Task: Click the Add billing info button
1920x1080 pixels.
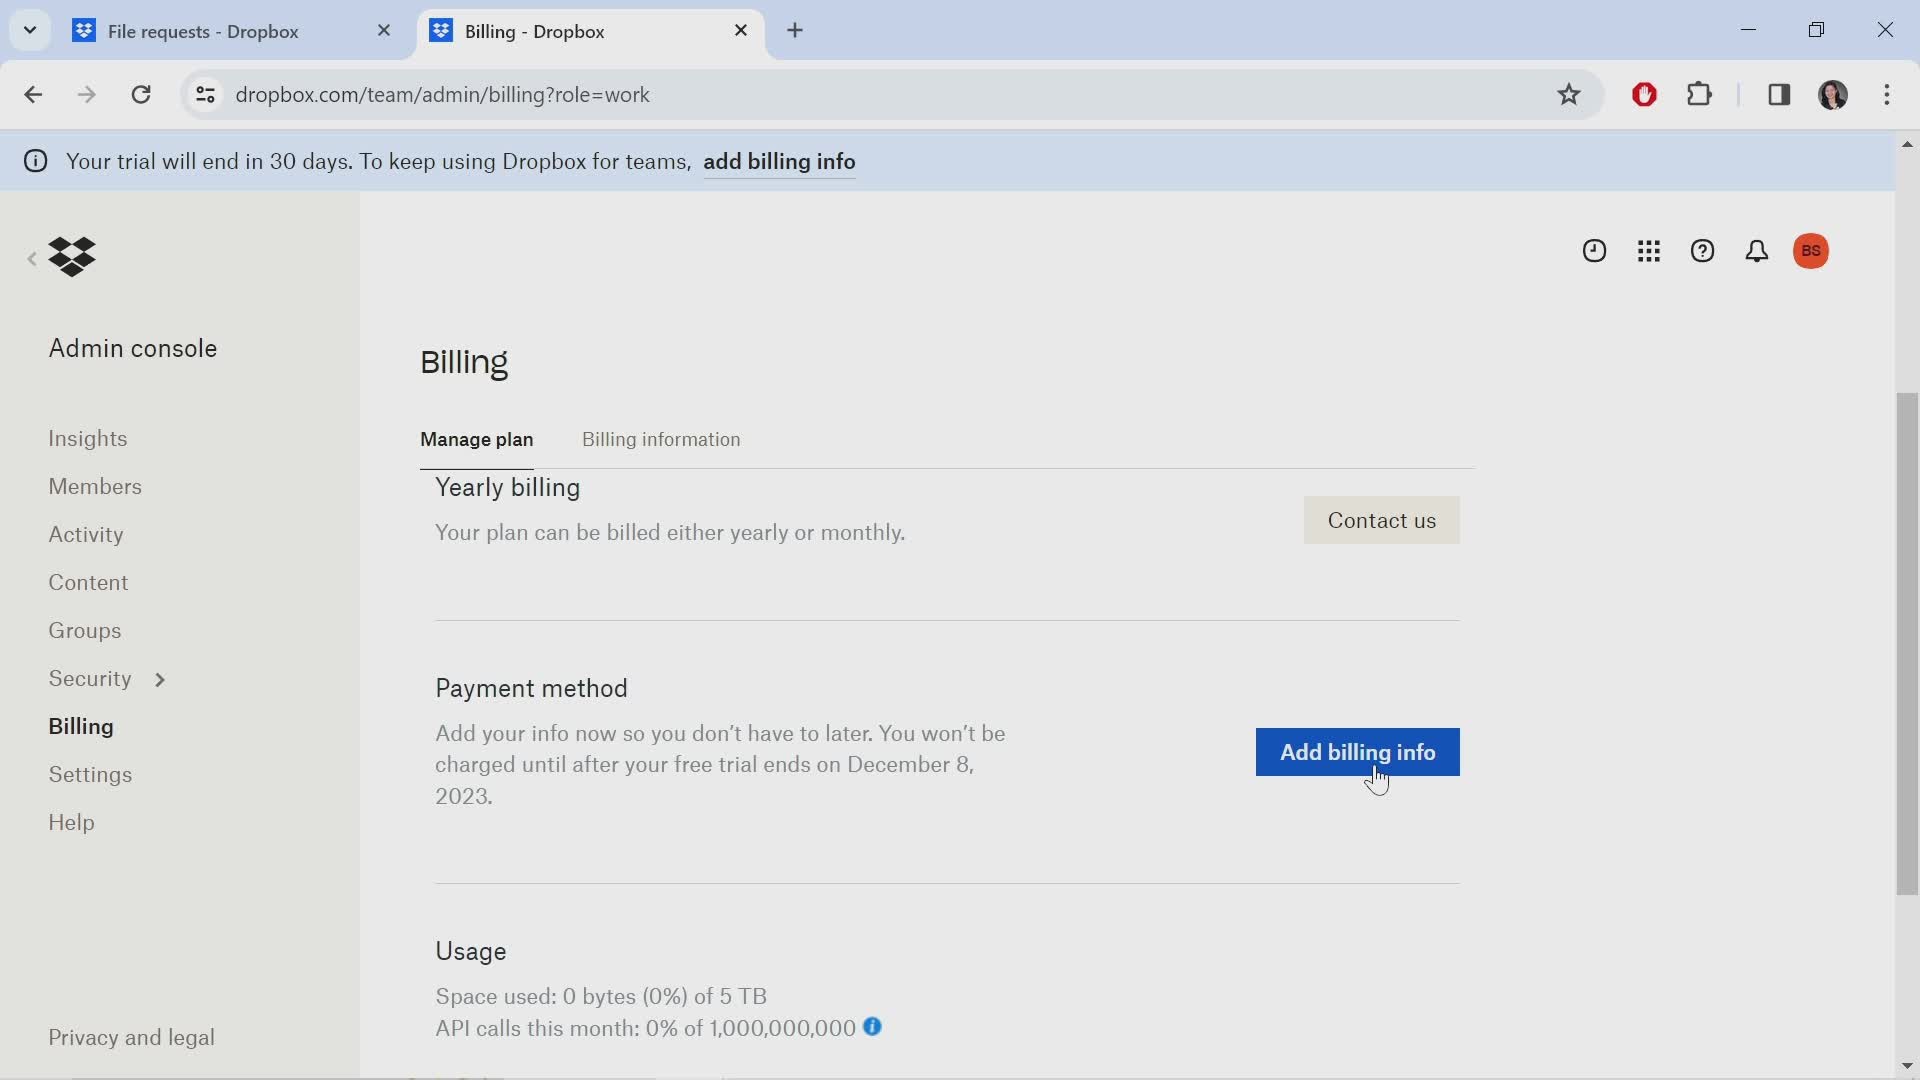Action: (x=1357, y=750)
